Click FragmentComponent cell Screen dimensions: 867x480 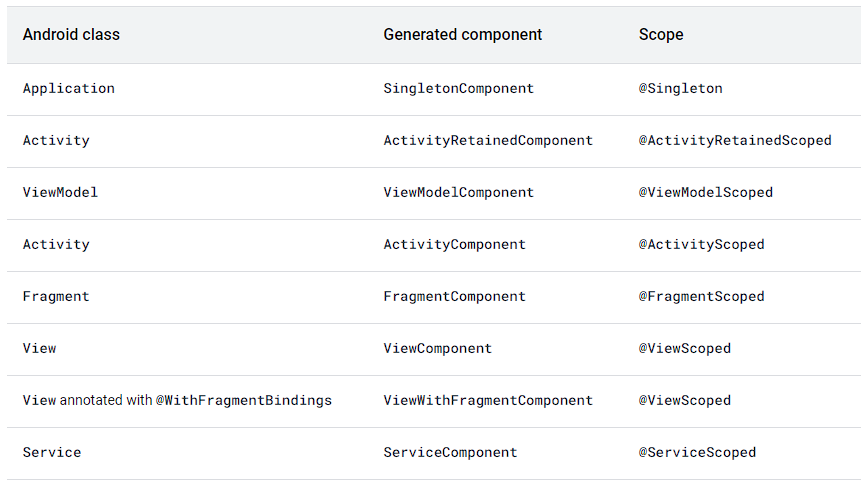tap(454, 296)
